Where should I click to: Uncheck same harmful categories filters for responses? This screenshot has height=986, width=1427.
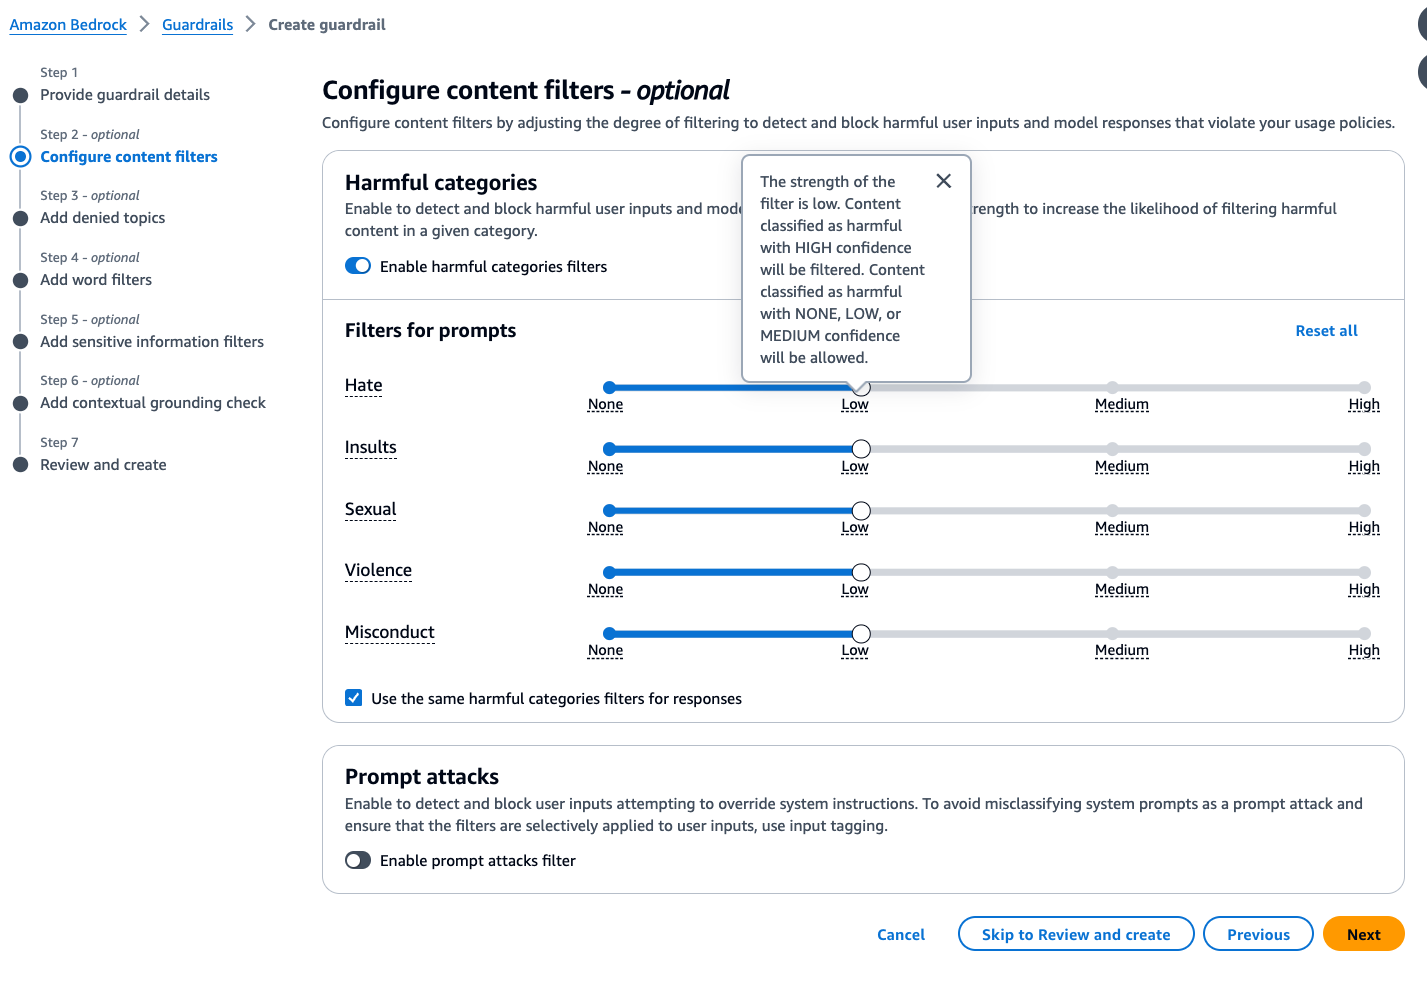click(354, 698)
